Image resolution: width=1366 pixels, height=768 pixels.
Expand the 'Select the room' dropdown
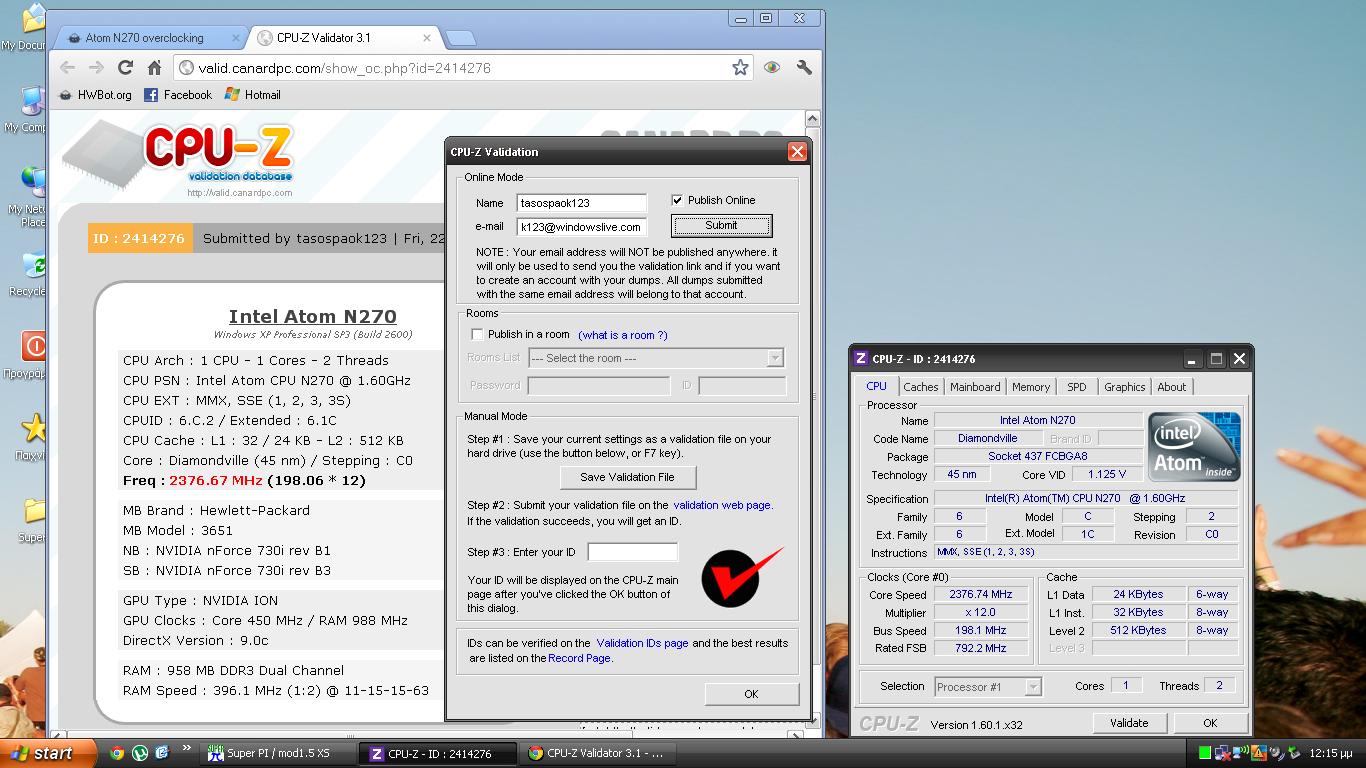click(775, 358)
